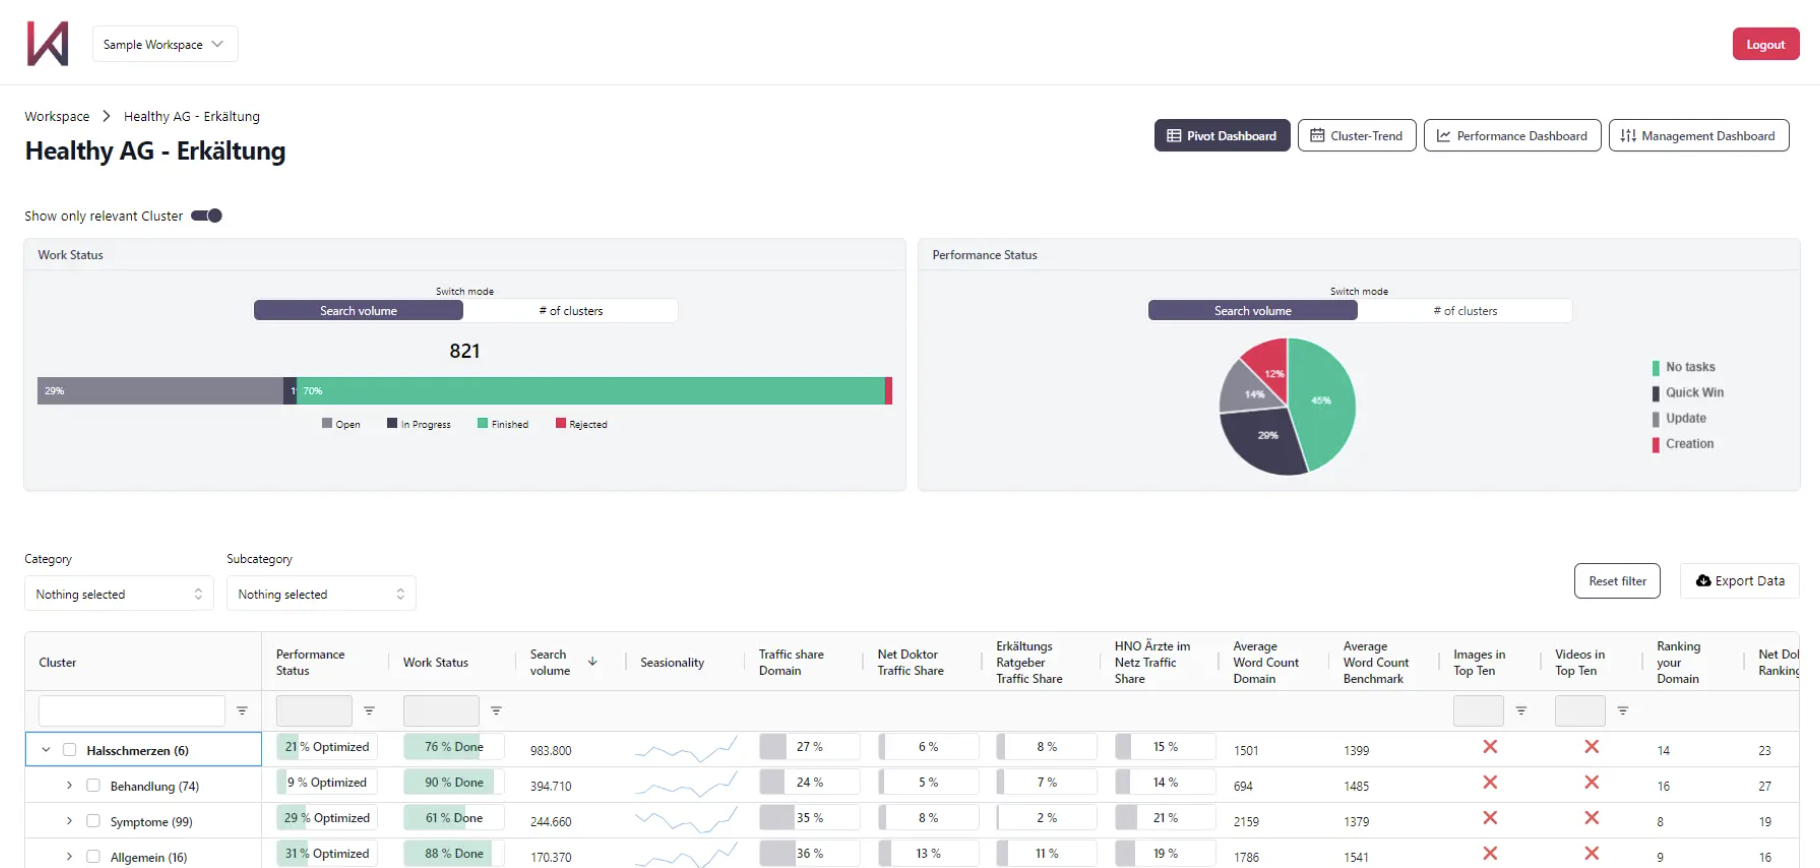Screen dimensions: 1820x868
Task: Click the Export Data button
Action: pos(1740,581)
